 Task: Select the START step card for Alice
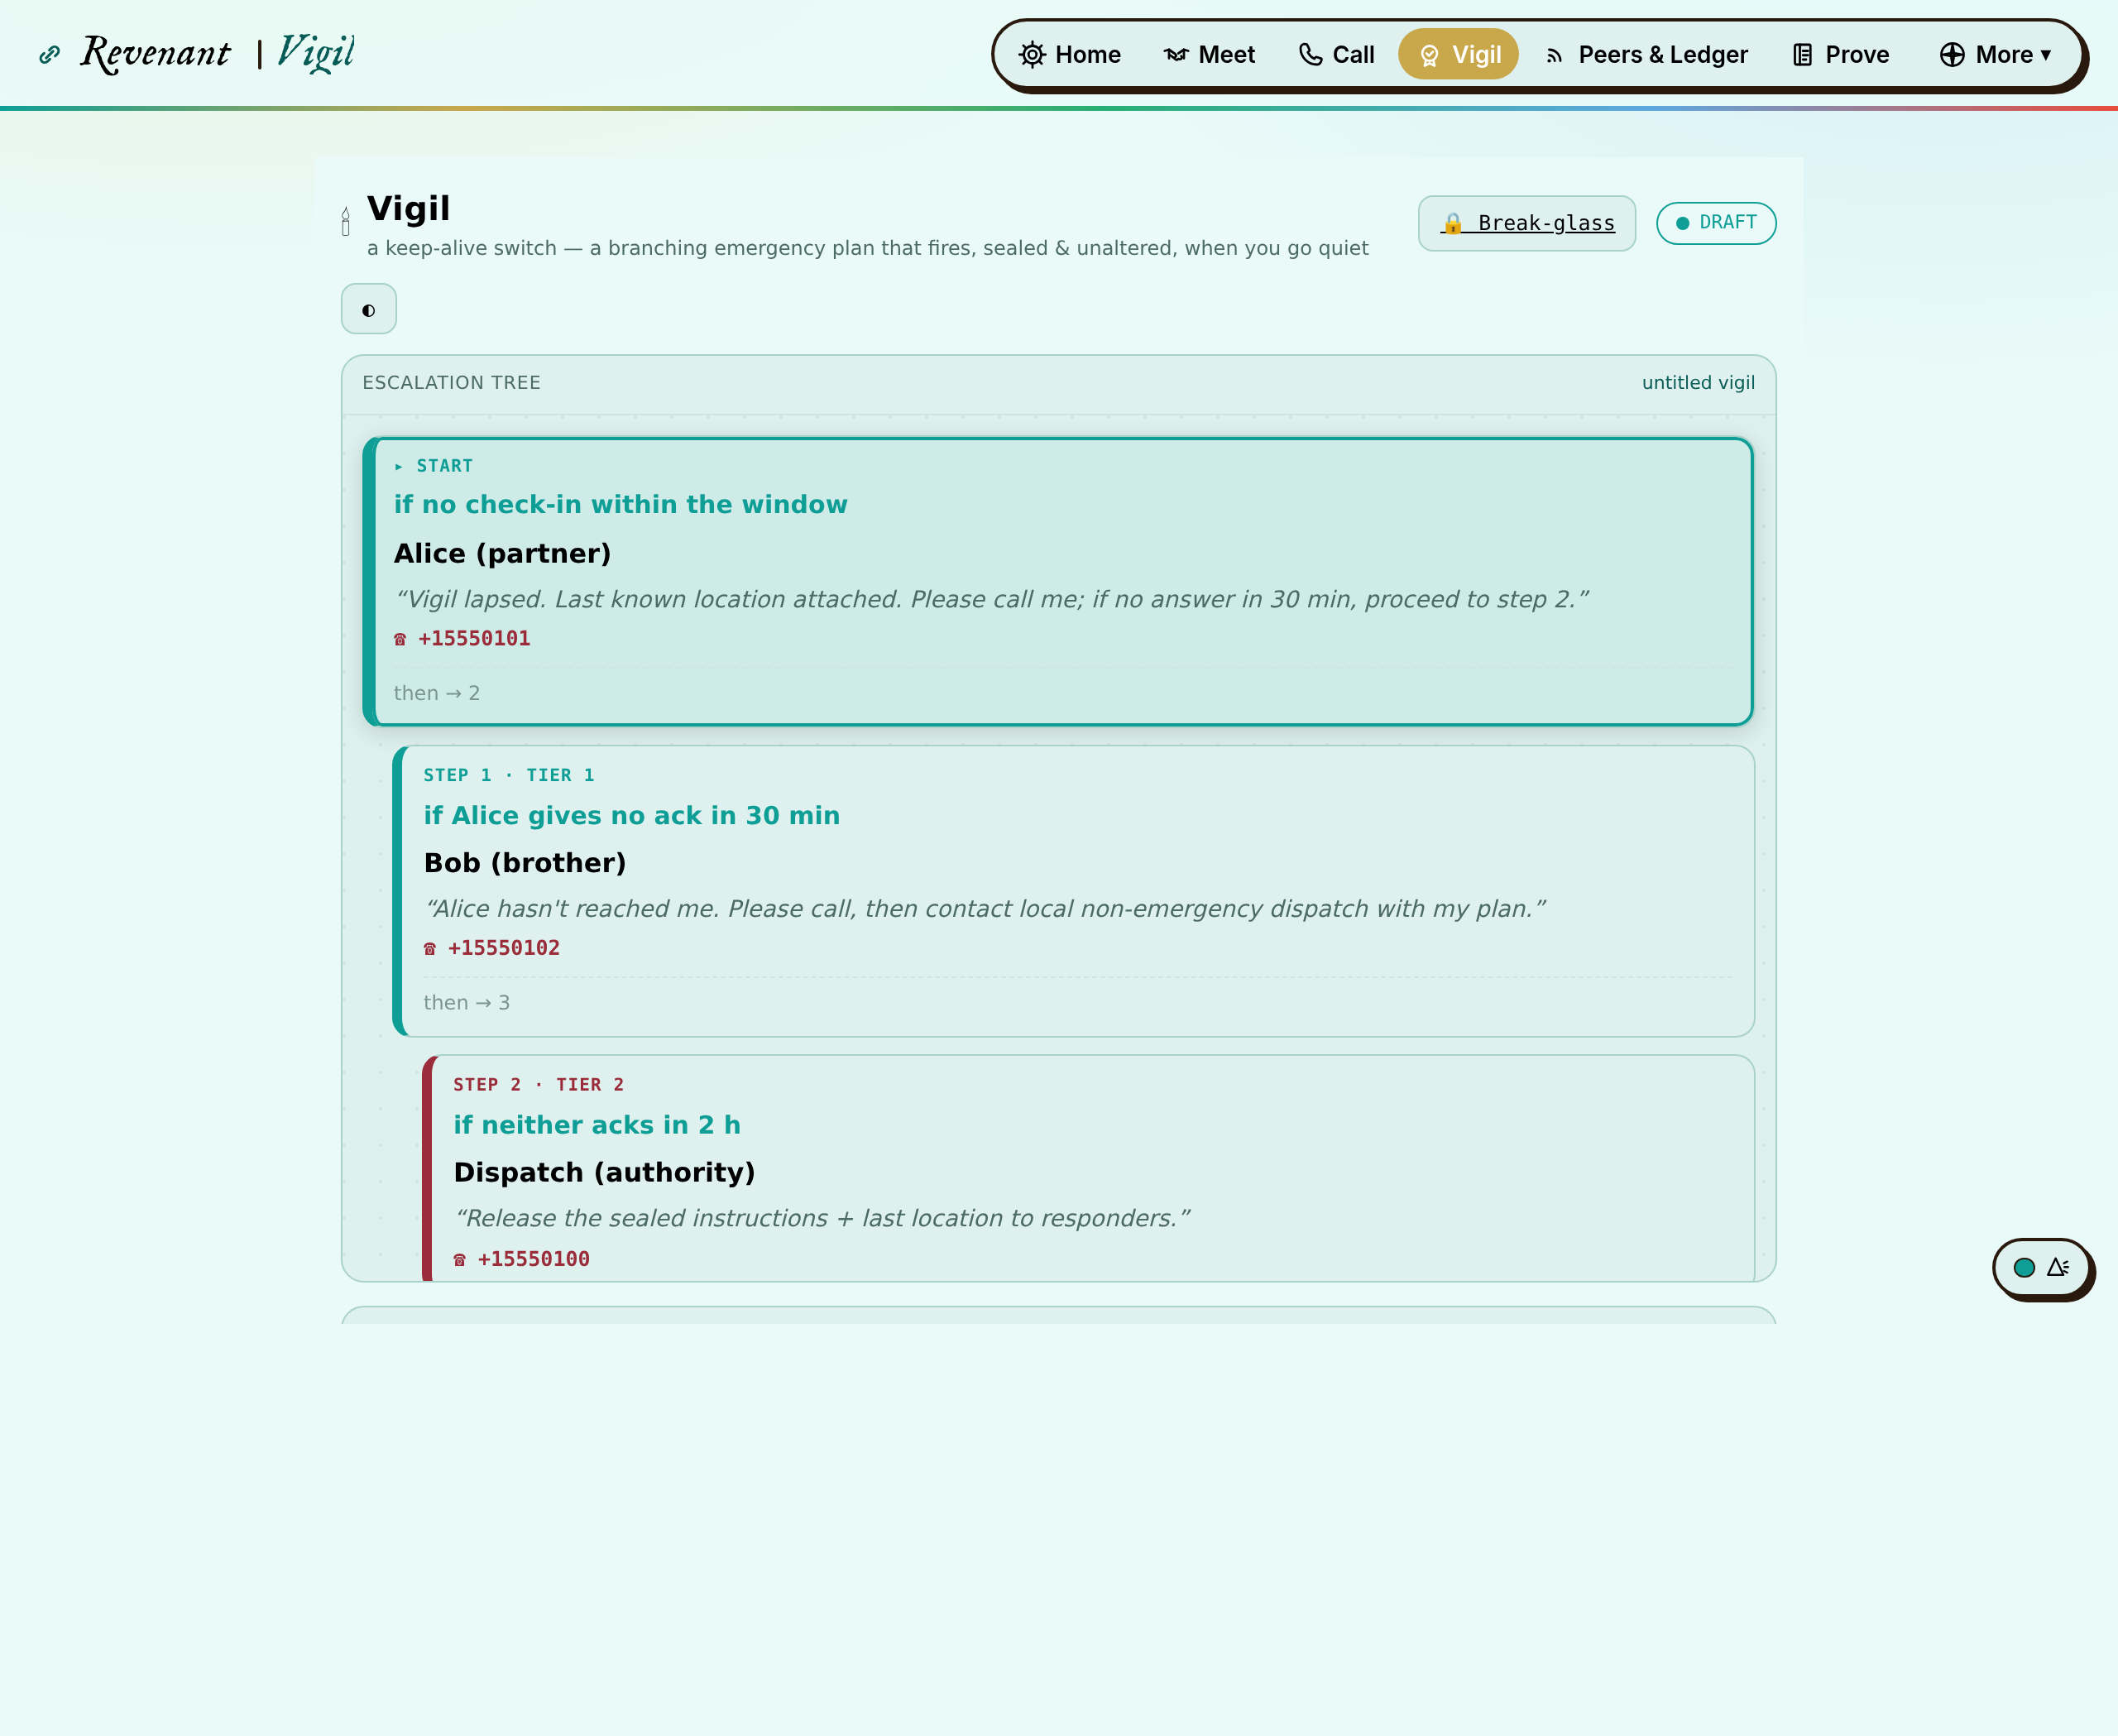pyautogui.click(x=1058, y=581)
